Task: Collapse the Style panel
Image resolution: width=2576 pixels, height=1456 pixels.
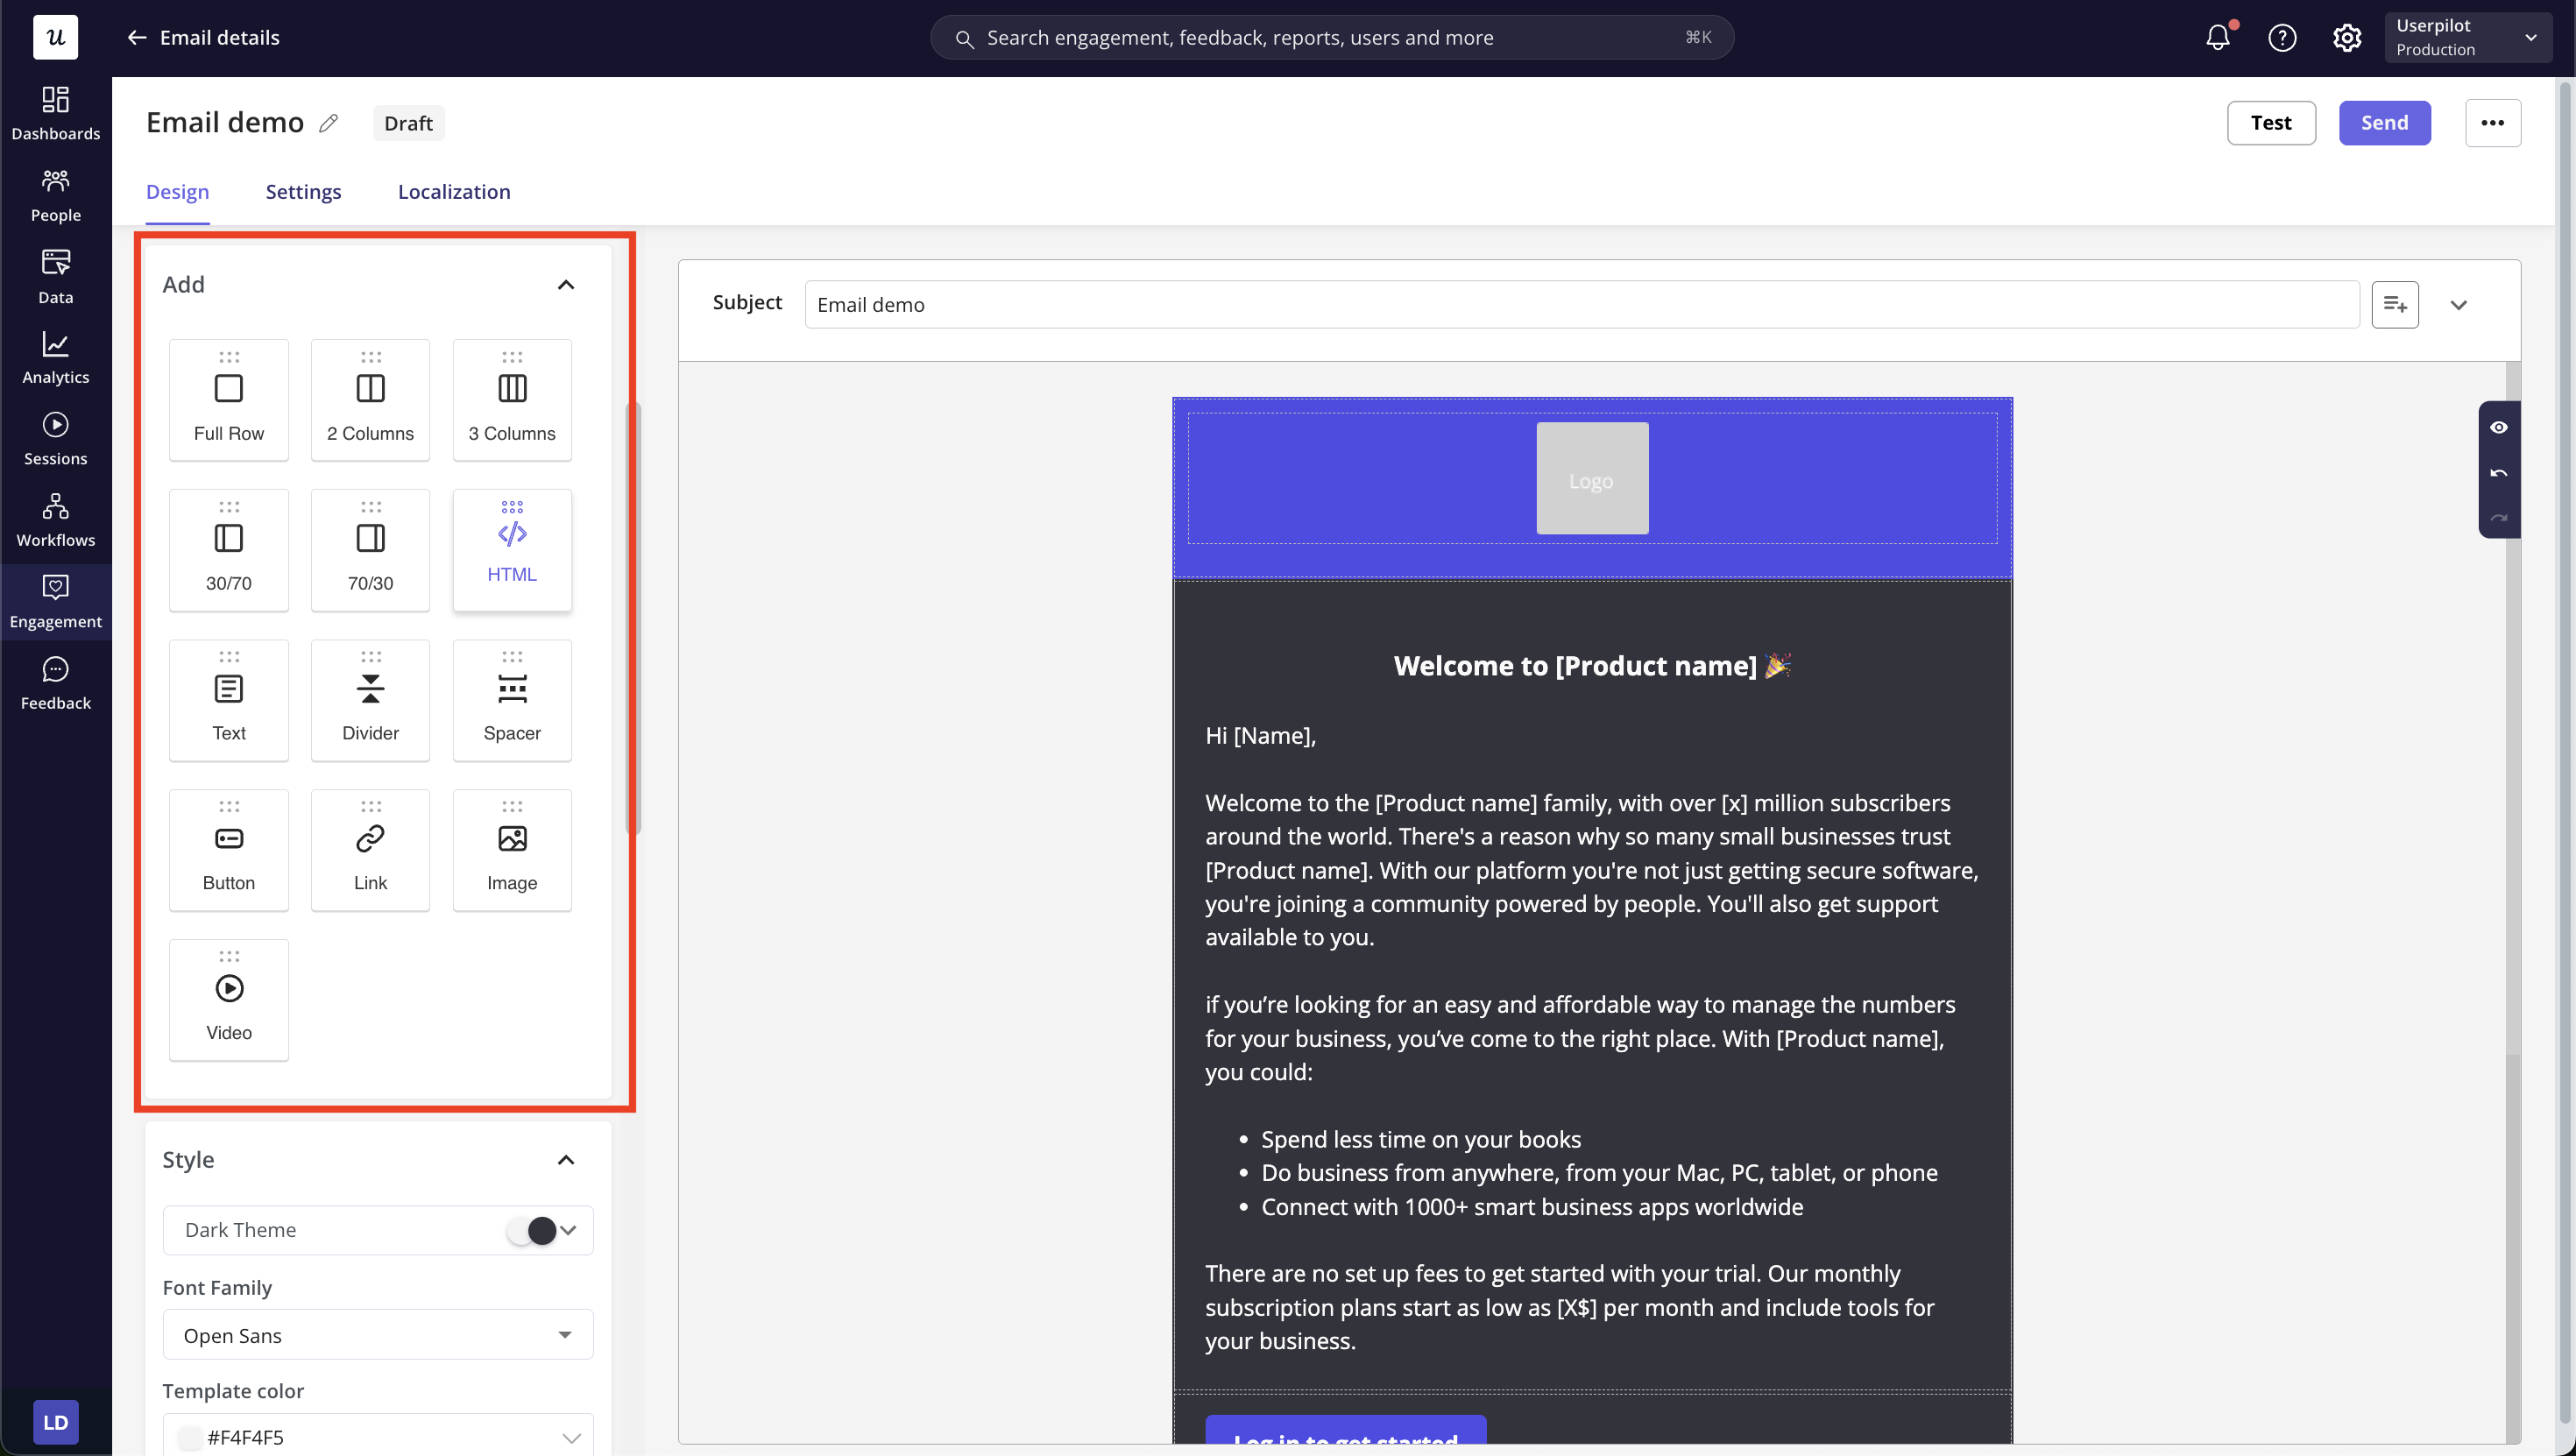Action: tap(566, 1160)
